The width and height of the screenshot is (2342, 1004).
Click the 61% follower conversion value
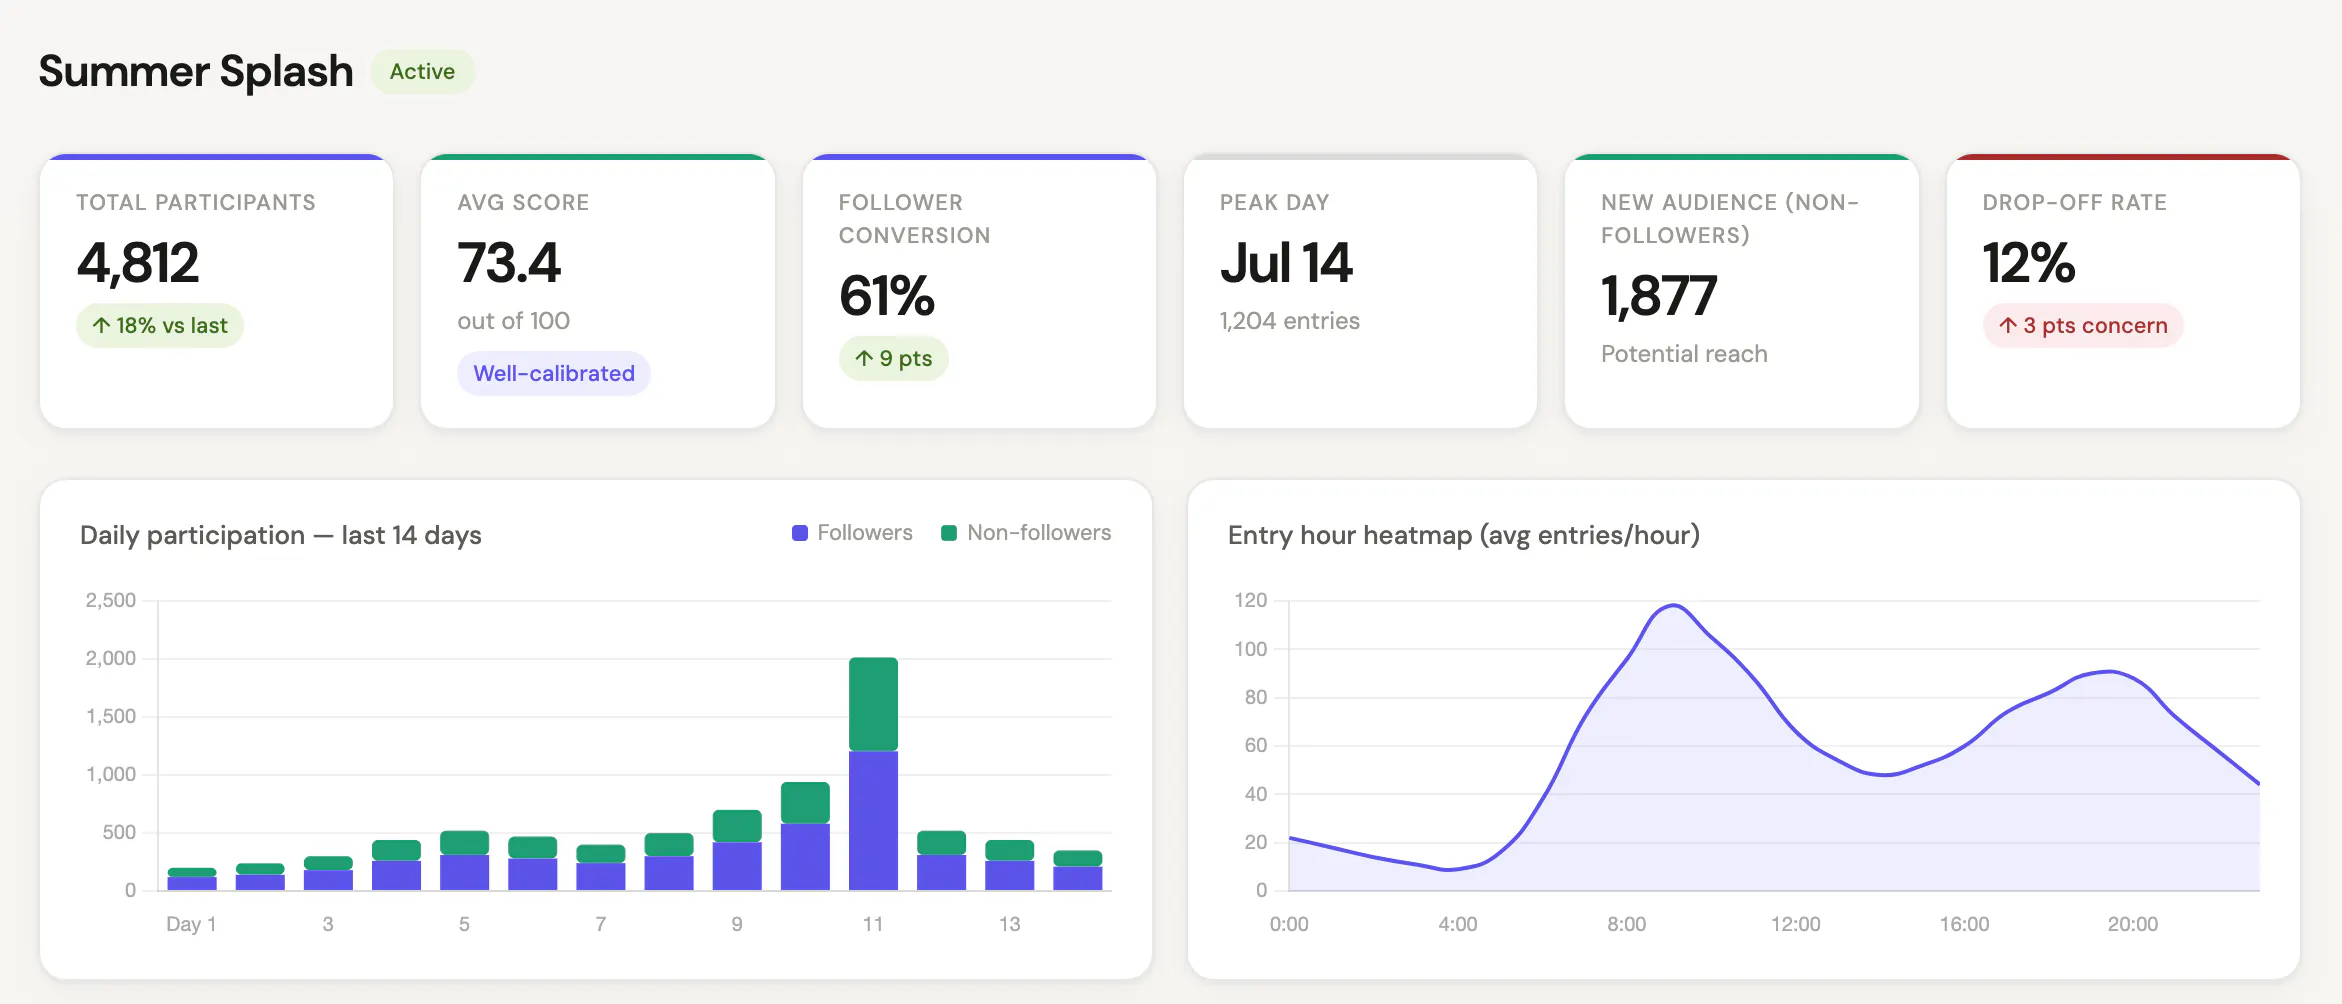point(887,296)
